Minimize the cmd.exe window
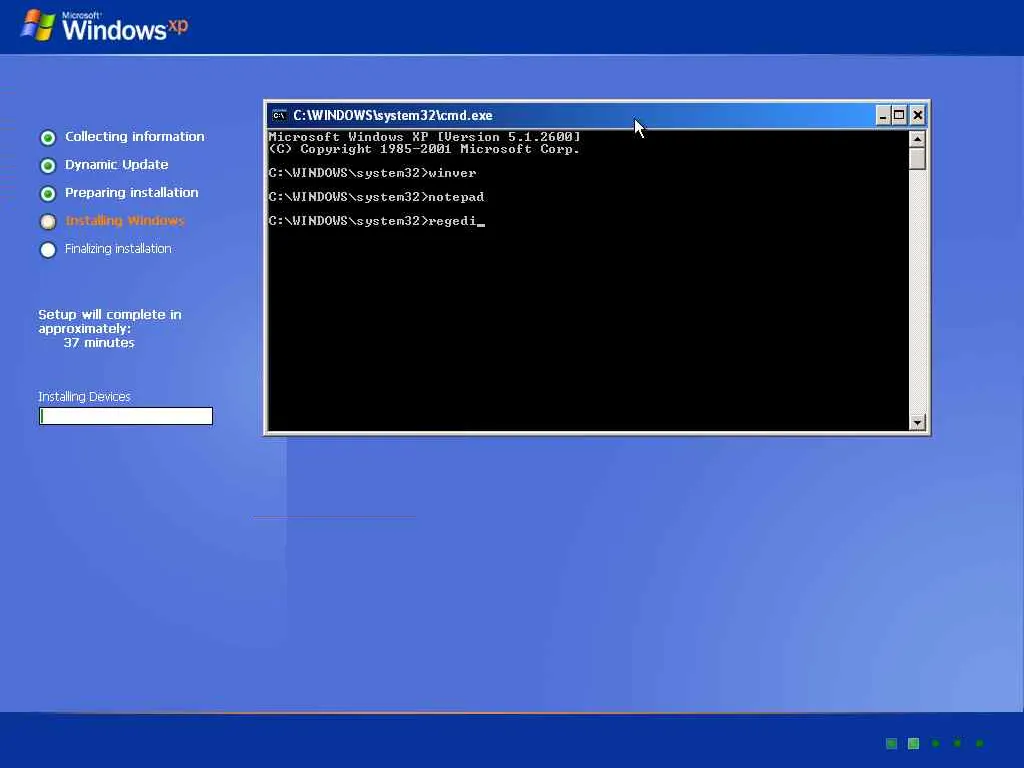Image resolution: width=1024 pixels, height=768 pixels. [883, 116]
